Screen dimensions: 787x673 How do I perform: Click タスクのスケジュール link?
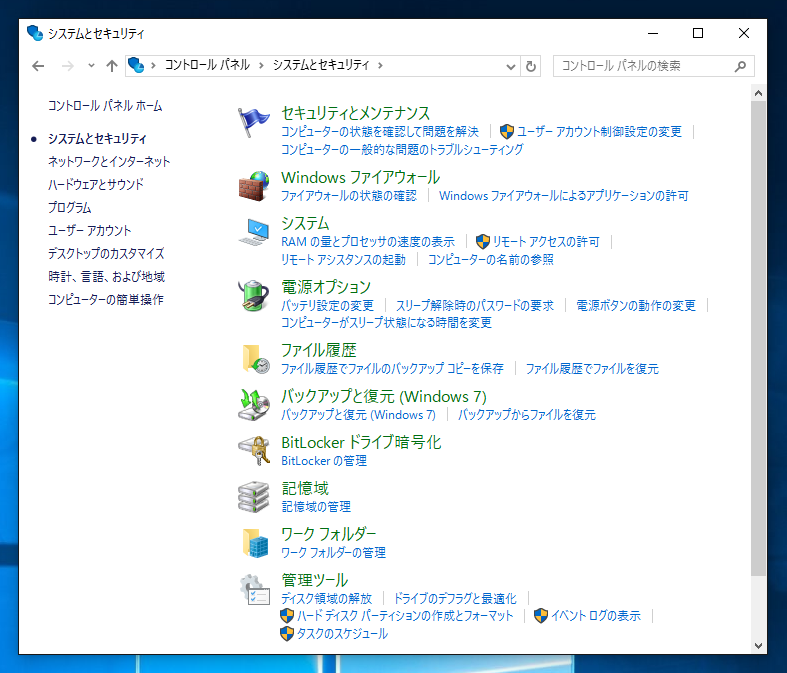[x=342, y=634]
